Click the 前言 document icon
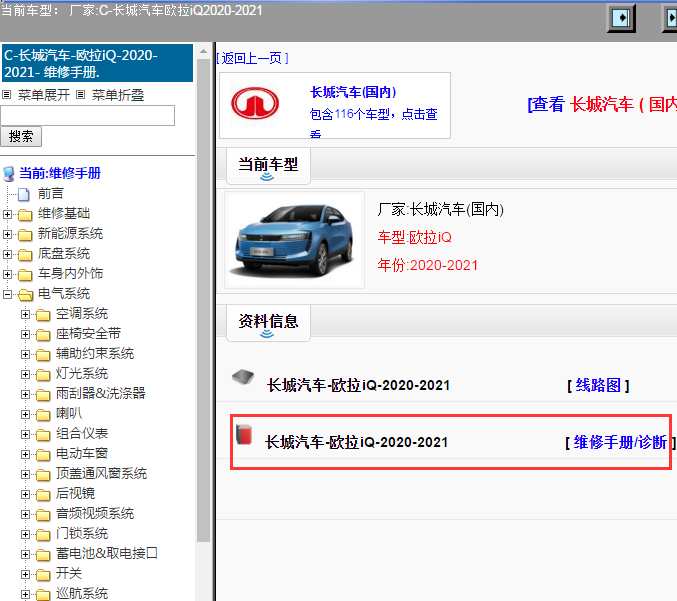The image size is (677, 601). coord(24,194)
